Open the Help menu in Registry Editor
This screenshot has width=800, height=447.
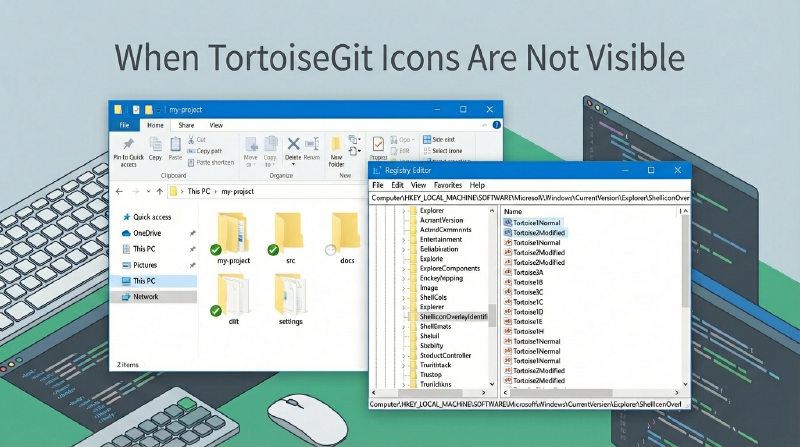(x=477, y=185)
